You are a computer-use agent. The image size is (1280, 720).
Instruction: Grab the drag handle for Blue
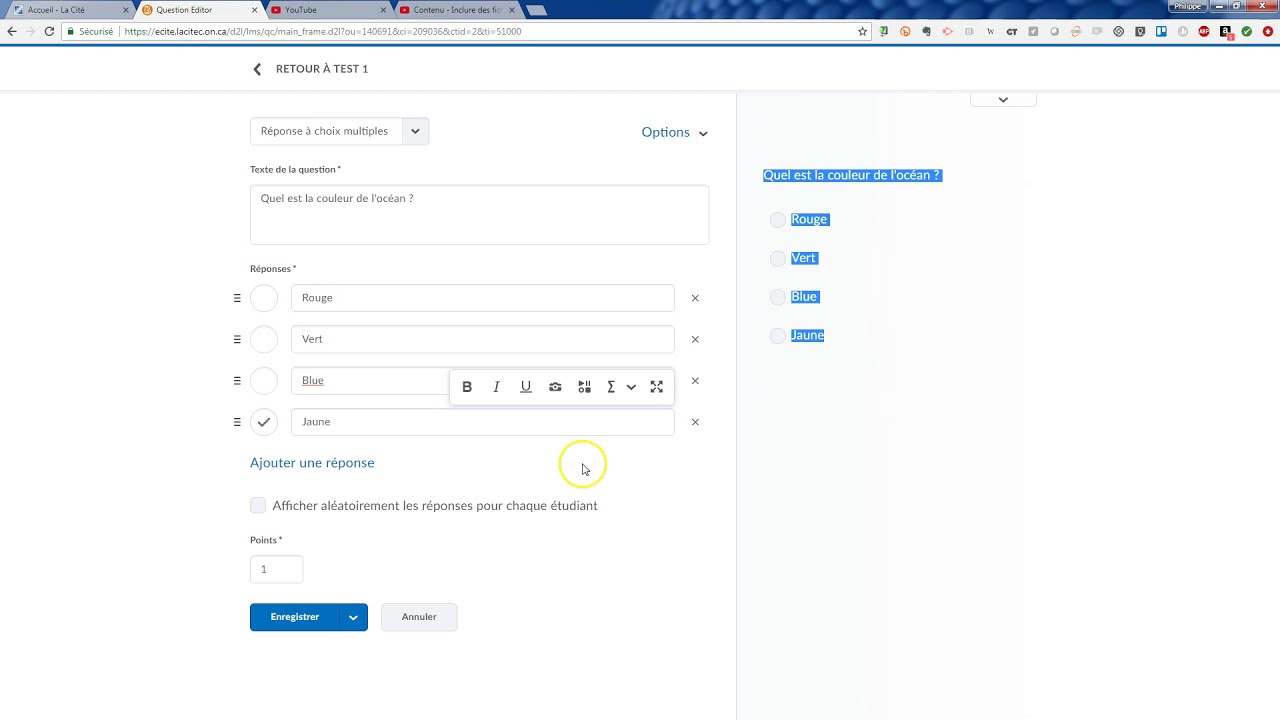point(237,380)
